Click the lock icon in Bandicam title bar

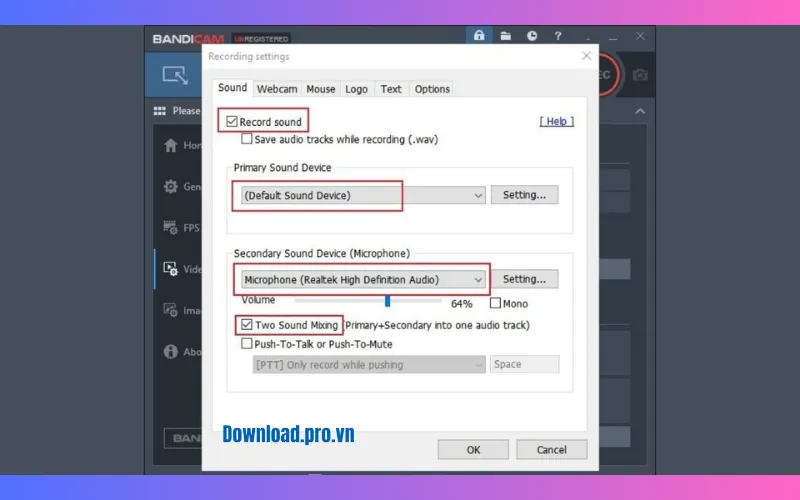click(479, 36)
